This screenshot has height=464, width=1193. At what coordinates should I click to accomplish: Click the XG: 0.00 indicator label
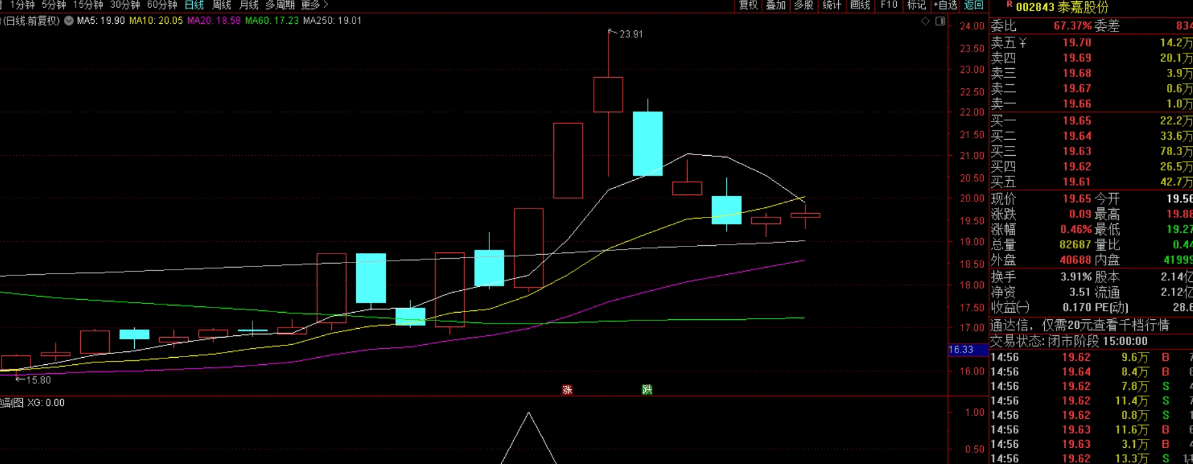(x=46, y=403)
